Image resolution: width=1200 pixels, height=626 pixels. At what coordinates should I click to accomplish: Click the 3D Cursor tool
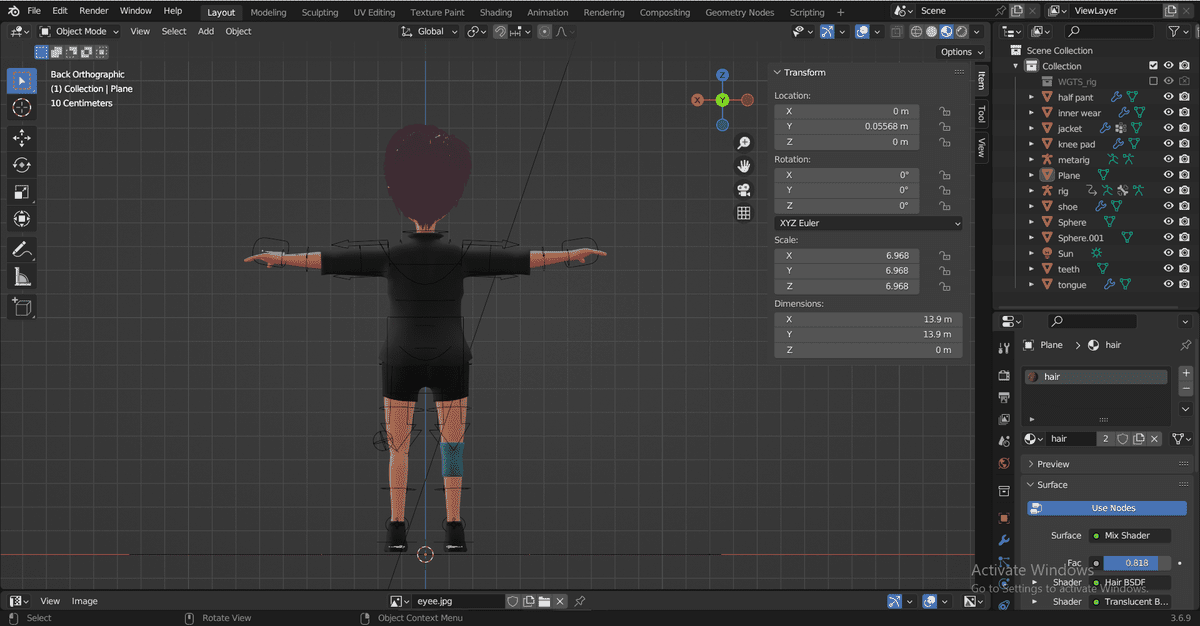(21, 107)
